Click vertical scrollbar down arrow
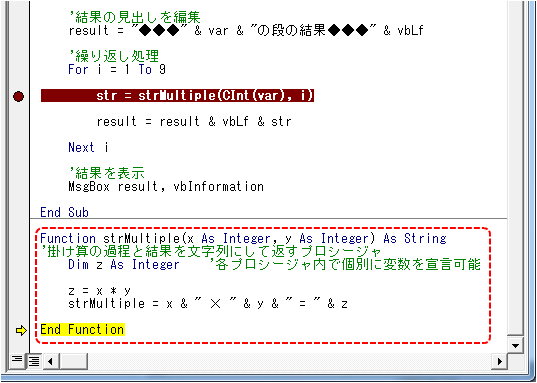The height and width of the screenshot is (383, 537). [515, 345]
